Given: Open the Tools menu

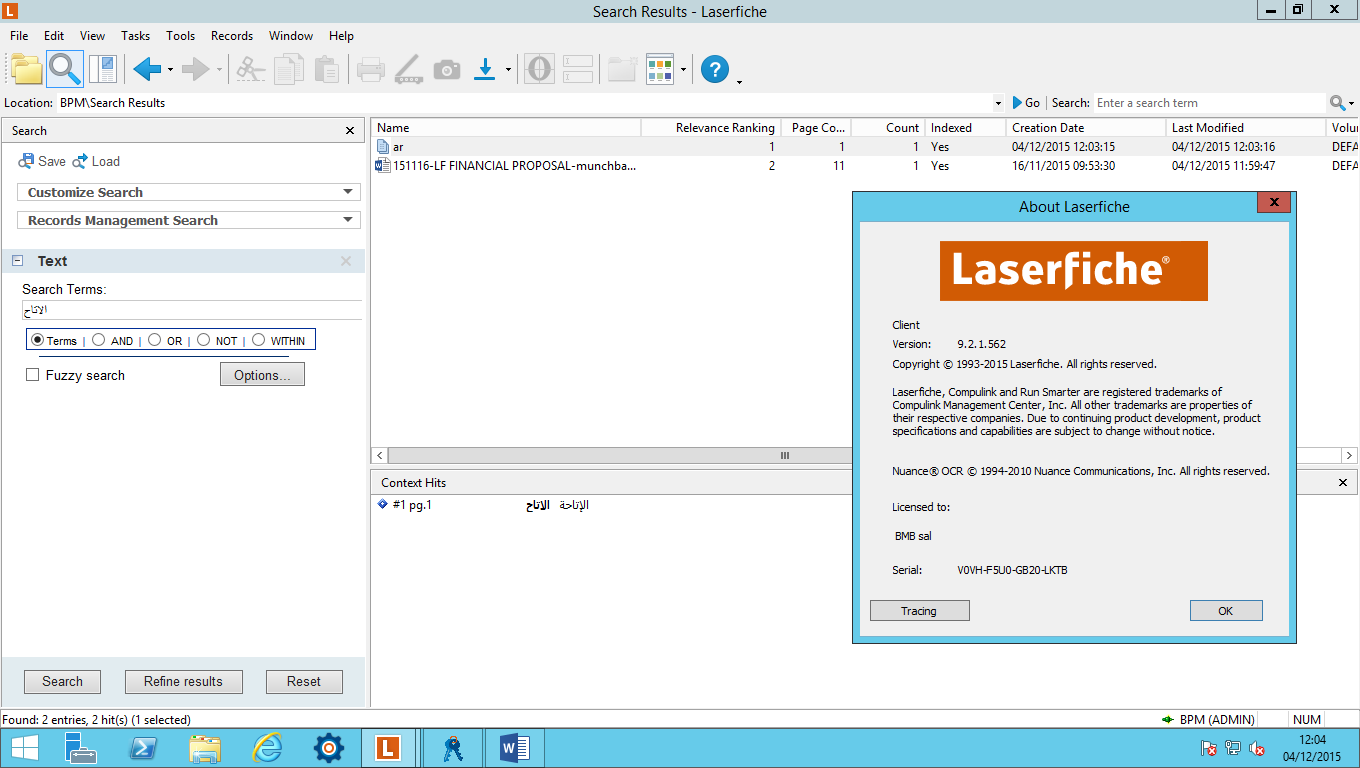Looking at the screenshot, I should coord(180,35).
